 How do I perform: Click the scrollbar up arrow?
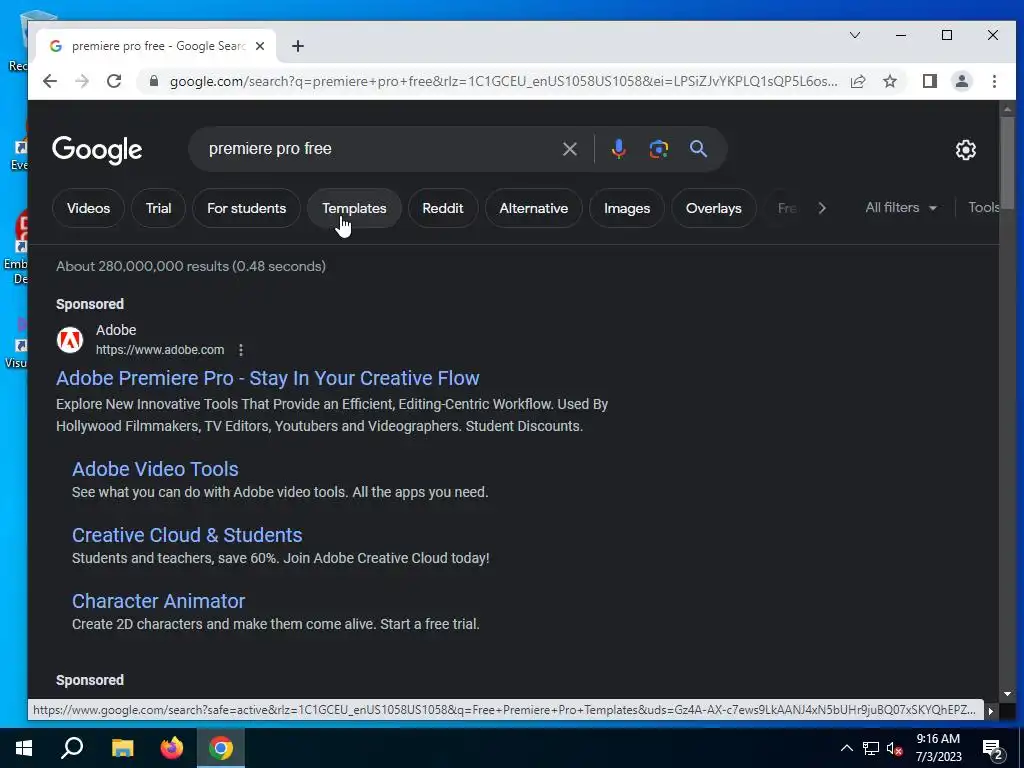click(1008, 109)
